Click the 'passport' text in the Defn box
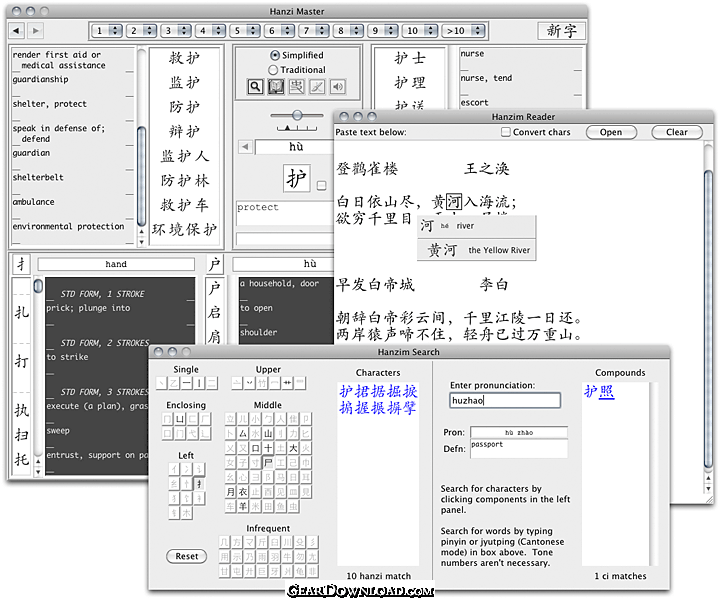Viewport: 720px width, 599px height. [487, 444]
